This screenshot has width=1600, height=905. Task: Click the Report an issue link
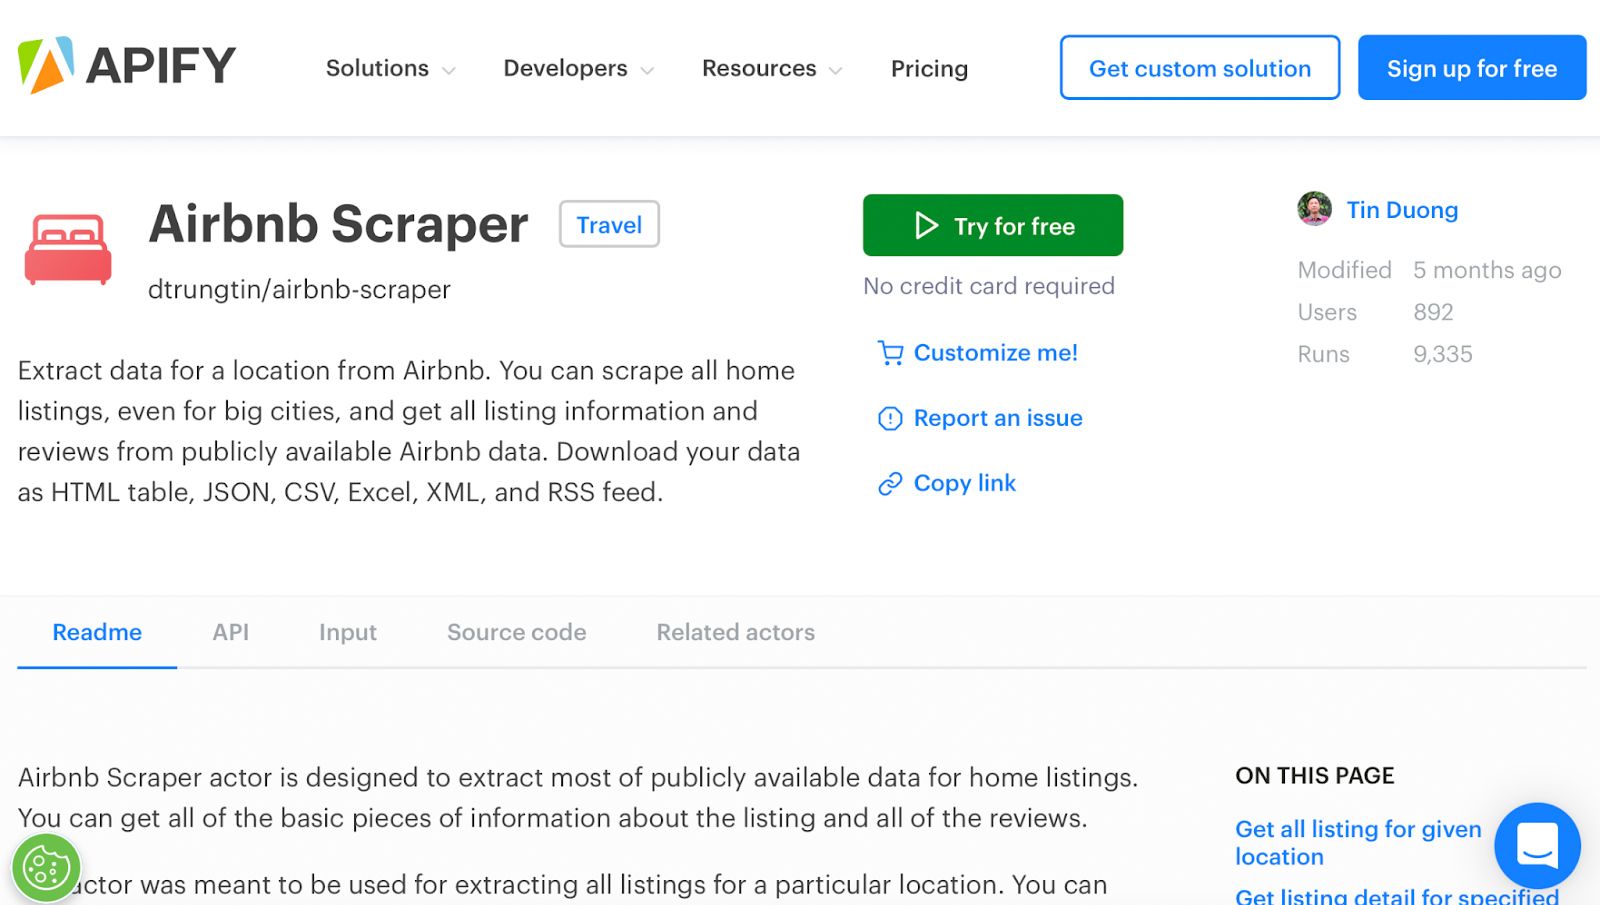click(998, 418)
